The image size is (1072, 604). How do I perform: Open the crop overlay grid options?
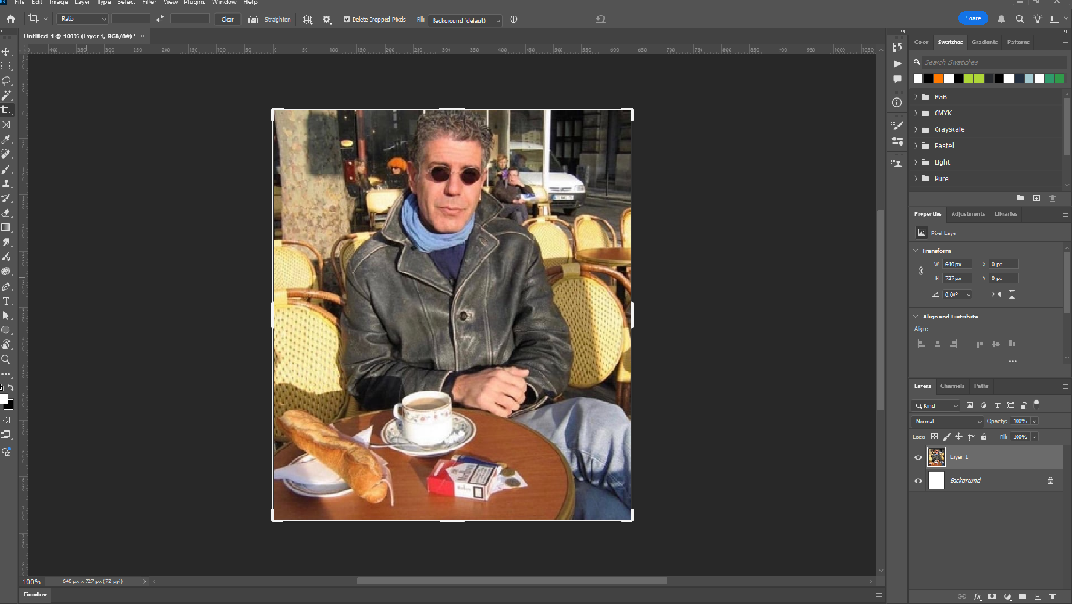click(x=307, y=19)
